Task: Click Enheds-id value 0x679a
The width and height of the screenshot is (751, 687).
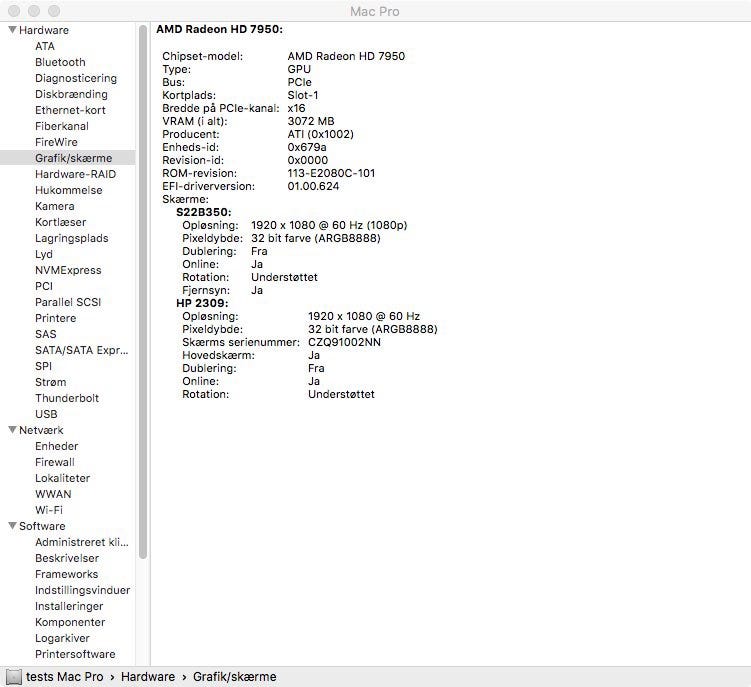Action: [x=307, y=147]
